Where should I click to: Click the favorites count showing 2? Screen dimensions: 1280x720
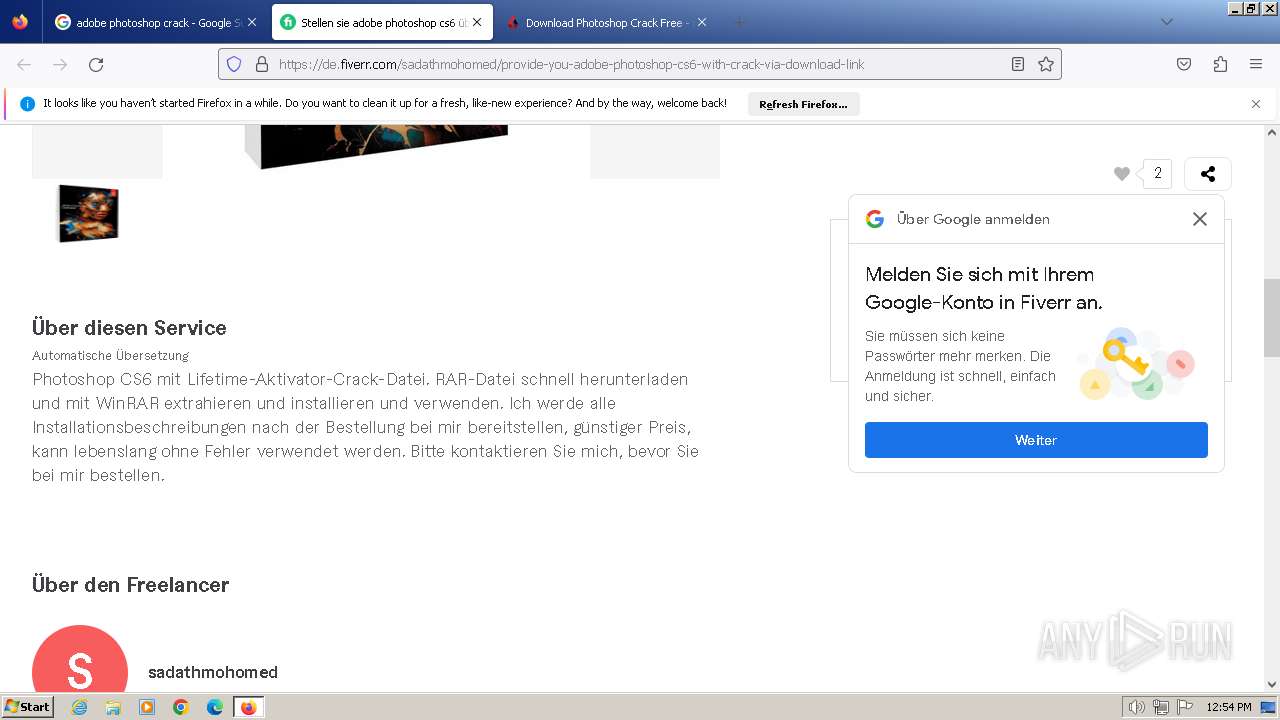(x=1158, y=174)
